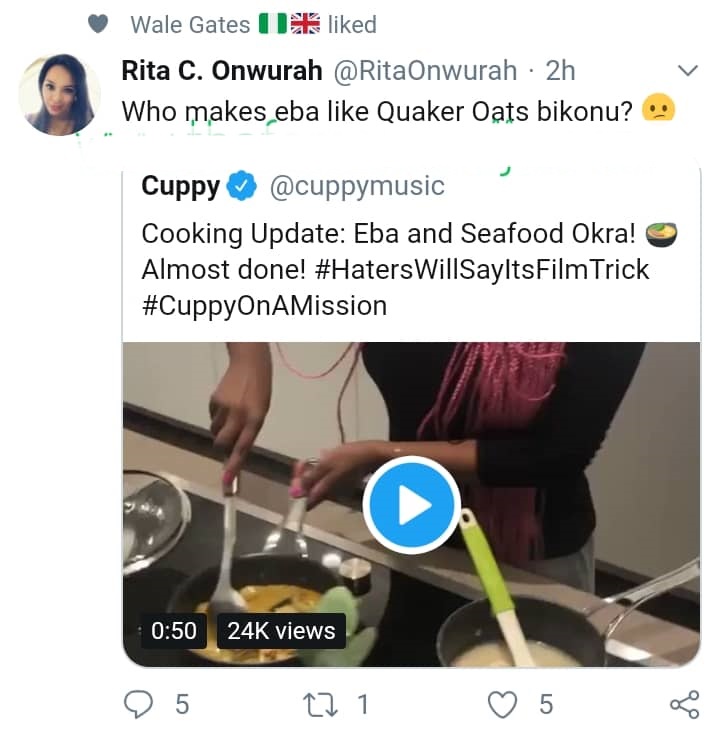Expand the tweet options chevron
The image size is (720, 741).
click(x=688, y=70)
